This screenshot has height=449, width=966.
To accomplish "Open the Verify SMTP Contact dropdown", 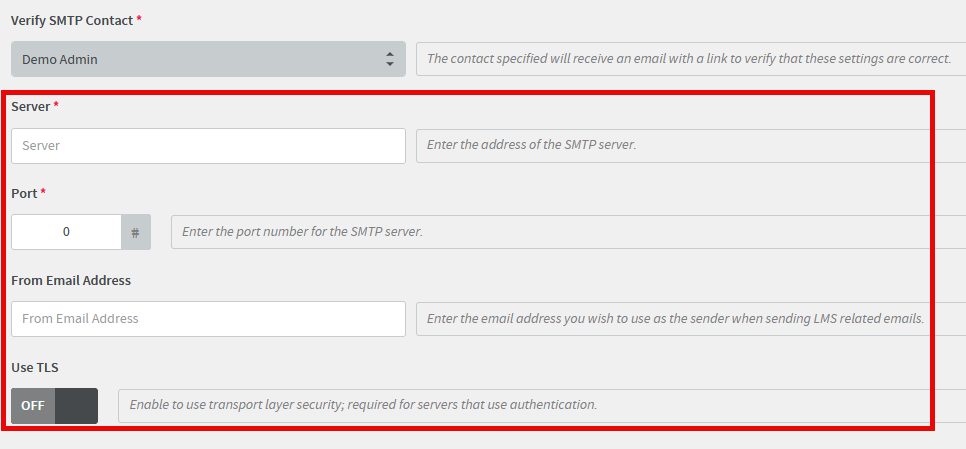I will pos(208,59).
